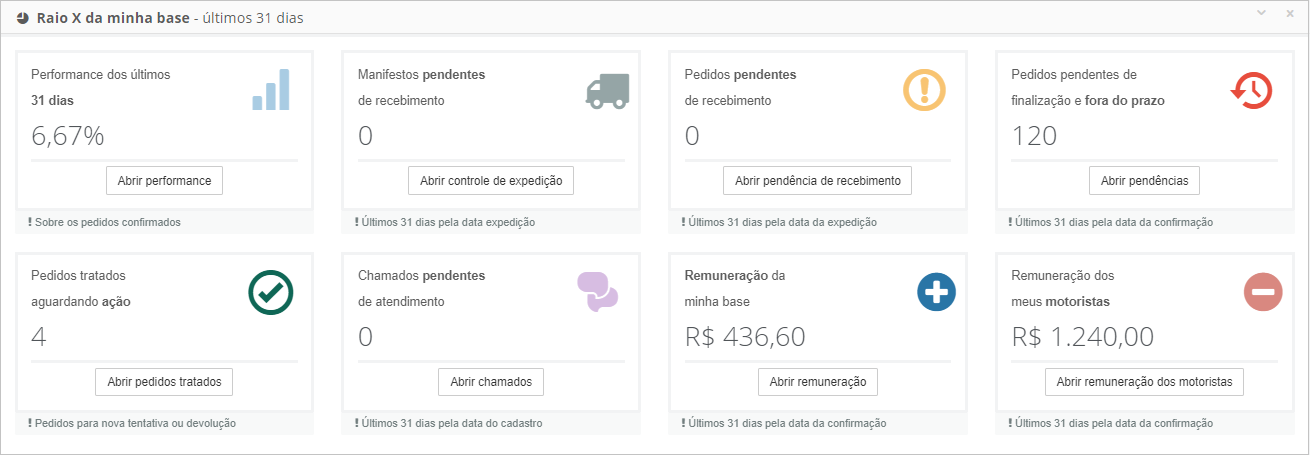This screenshot has height=455, width=1310.
Task: Open the treated orders via Abrir pedidos tratados
Action: click(164, 382)
